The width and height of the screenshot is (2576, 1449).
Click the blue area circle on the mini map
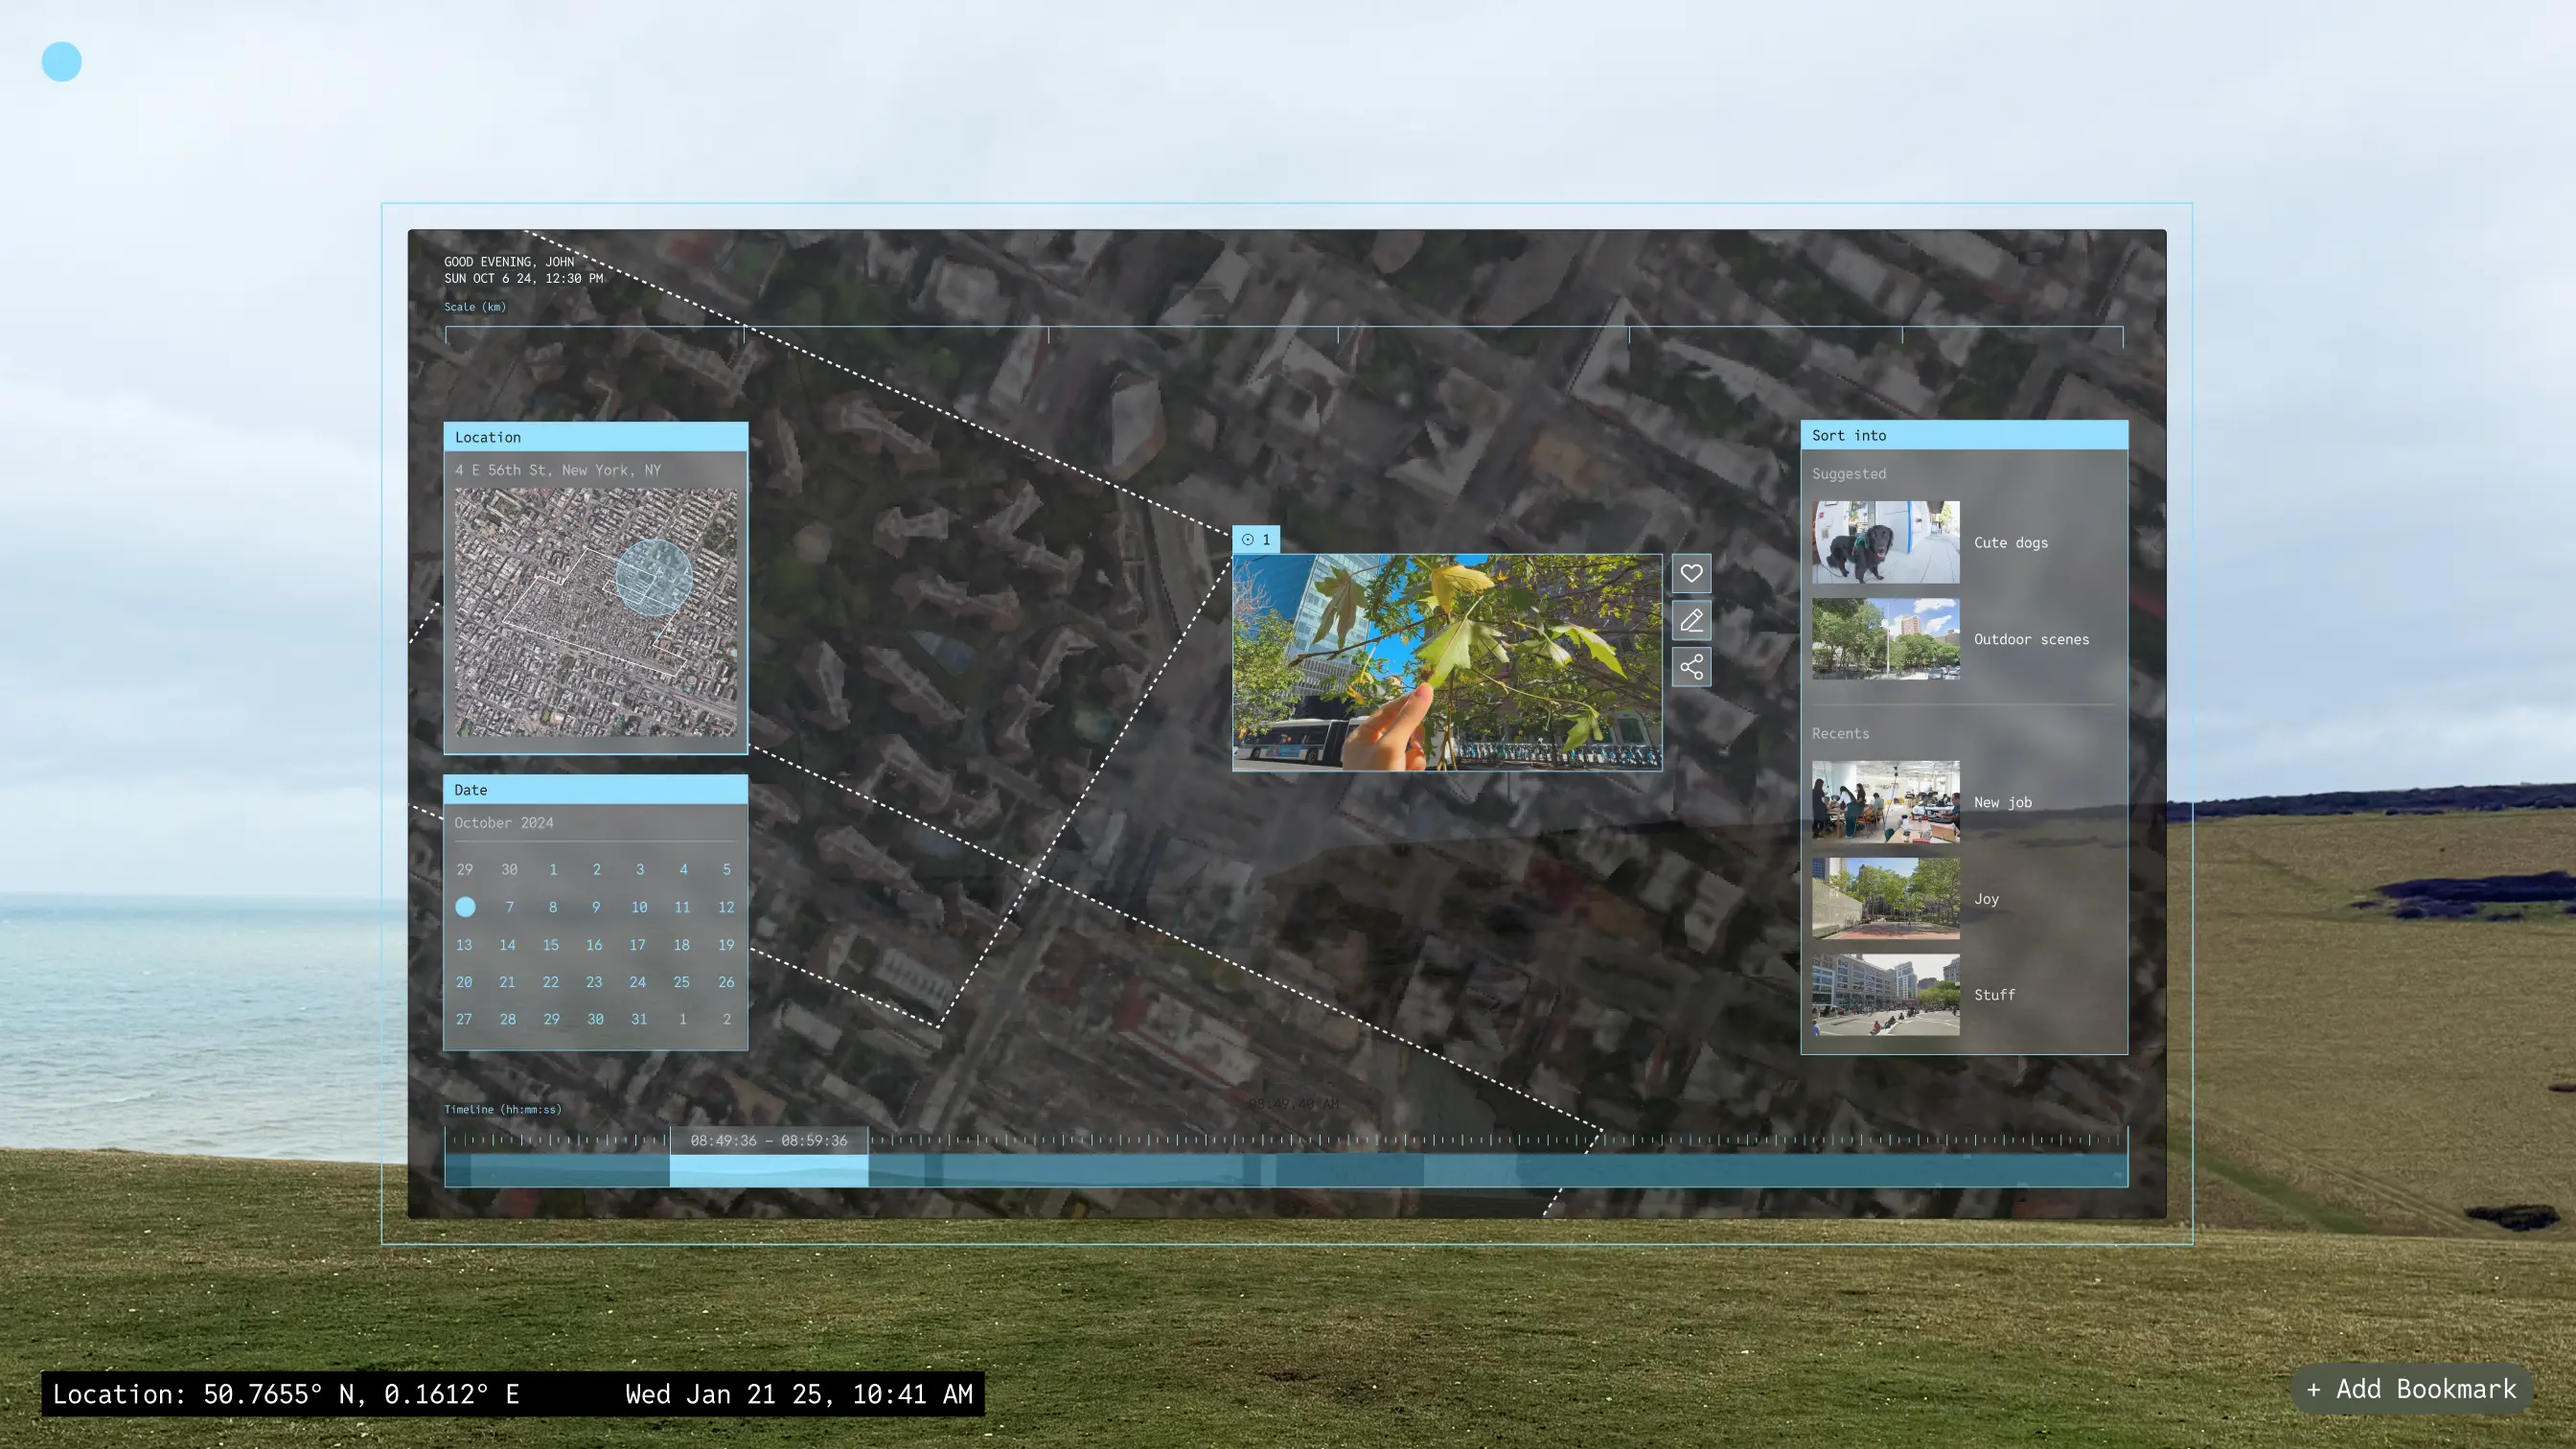click(x=653, y=577)
